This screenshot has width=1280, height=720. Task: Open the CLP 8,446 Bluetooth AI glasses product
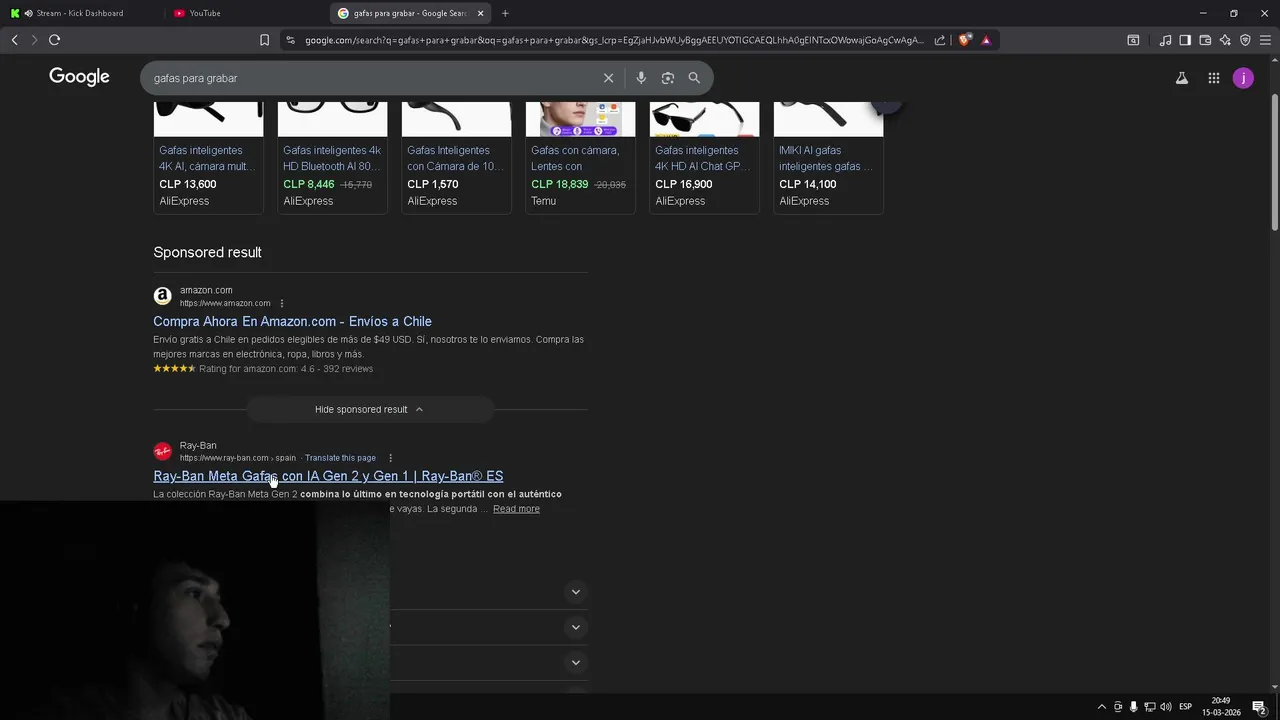(332, 157)
